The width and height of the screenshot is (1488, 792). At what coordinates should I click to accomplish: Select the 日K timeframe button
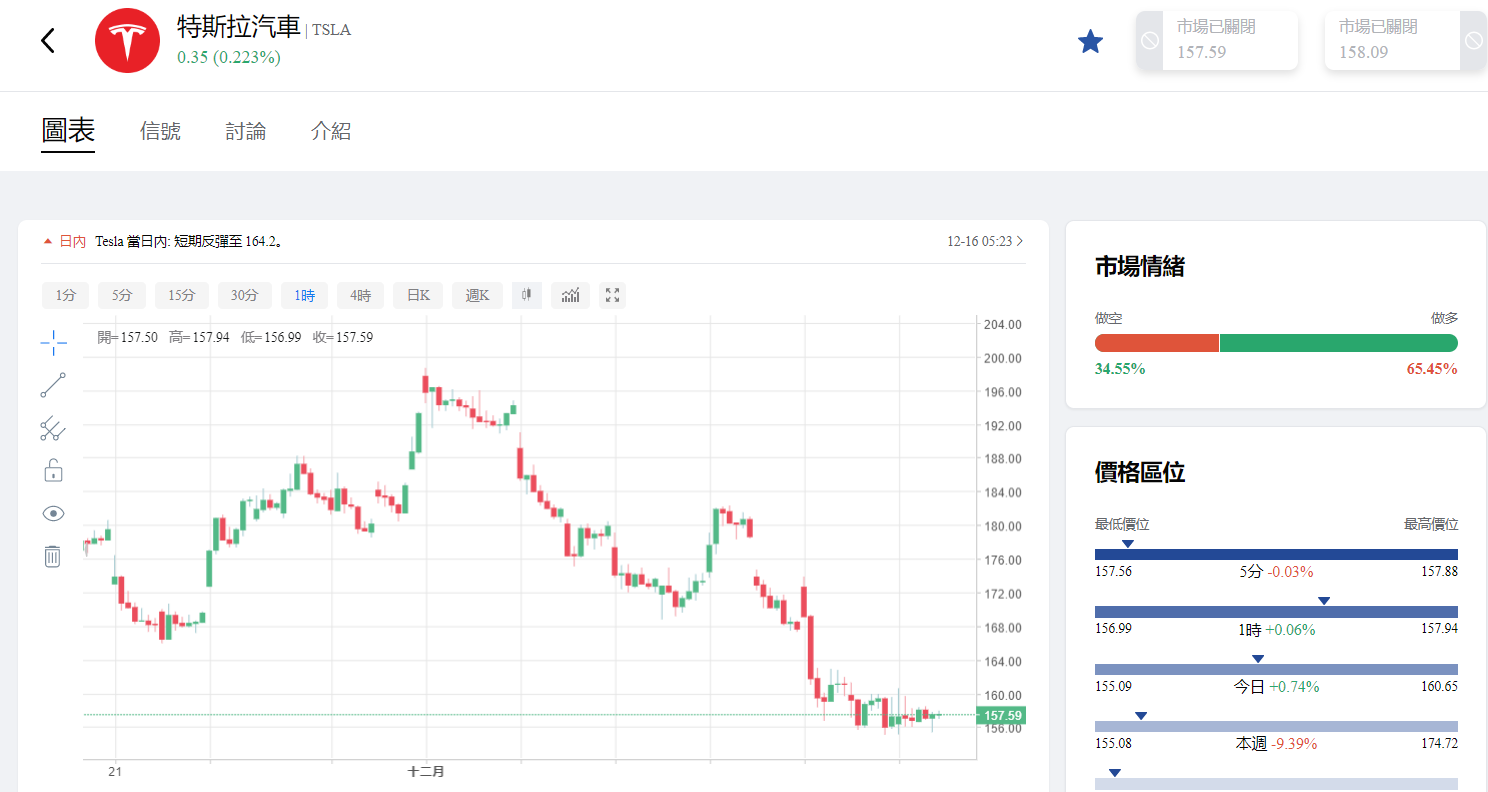pos(418,295)
